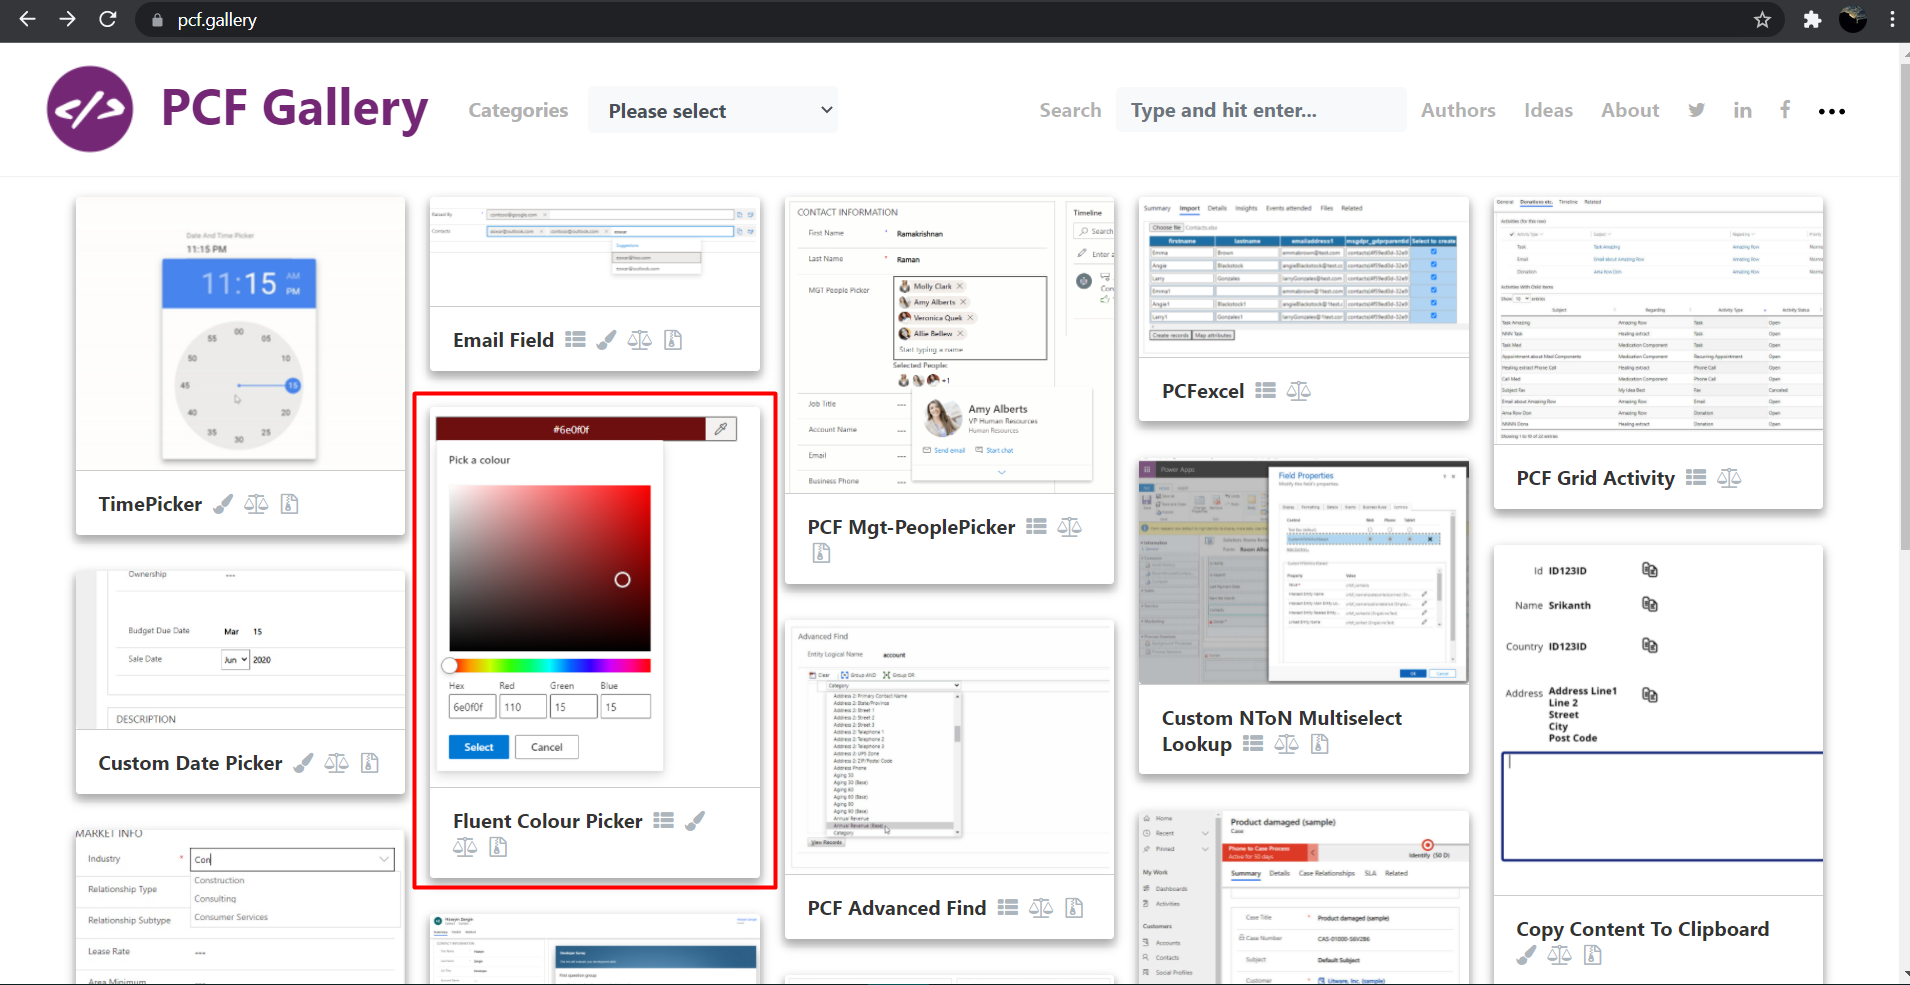1910x985 pixels.
Task: Bookmark this page with the star icon
Action: [x=1762, y=20]
